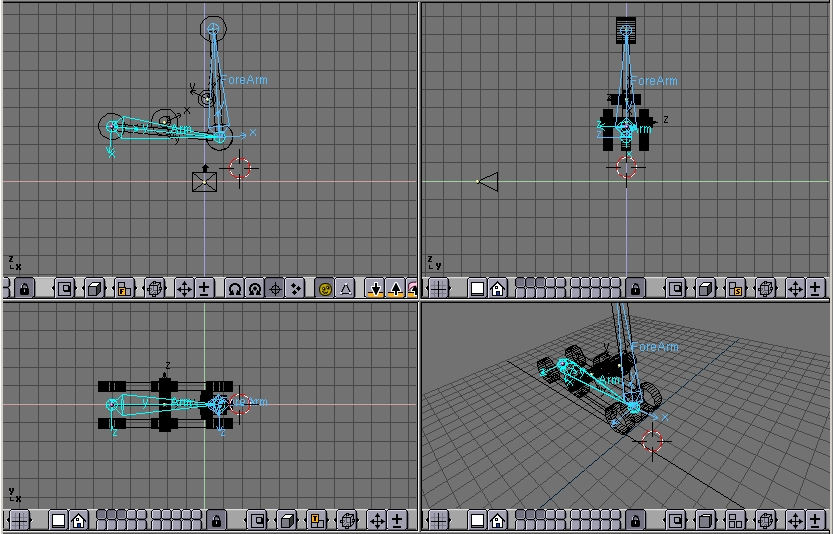The height and width of the screenshot is (534, 833).
Task: Click zoom view plus-minus icon in side view header
Action: coord(816,288)
